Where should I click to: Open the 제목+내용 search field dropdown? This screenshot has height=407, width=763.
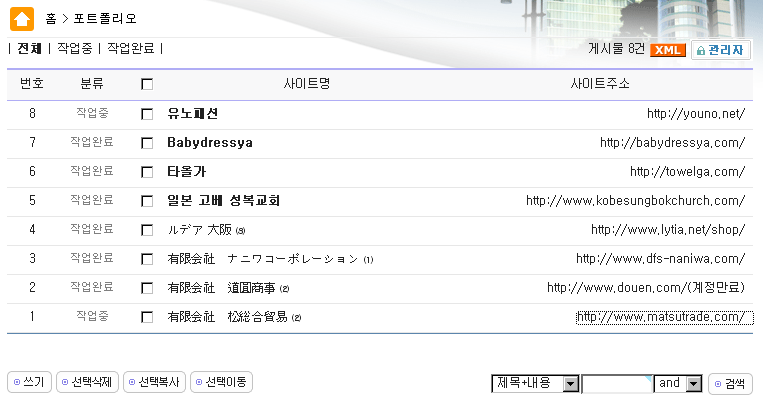pos(535,383)
